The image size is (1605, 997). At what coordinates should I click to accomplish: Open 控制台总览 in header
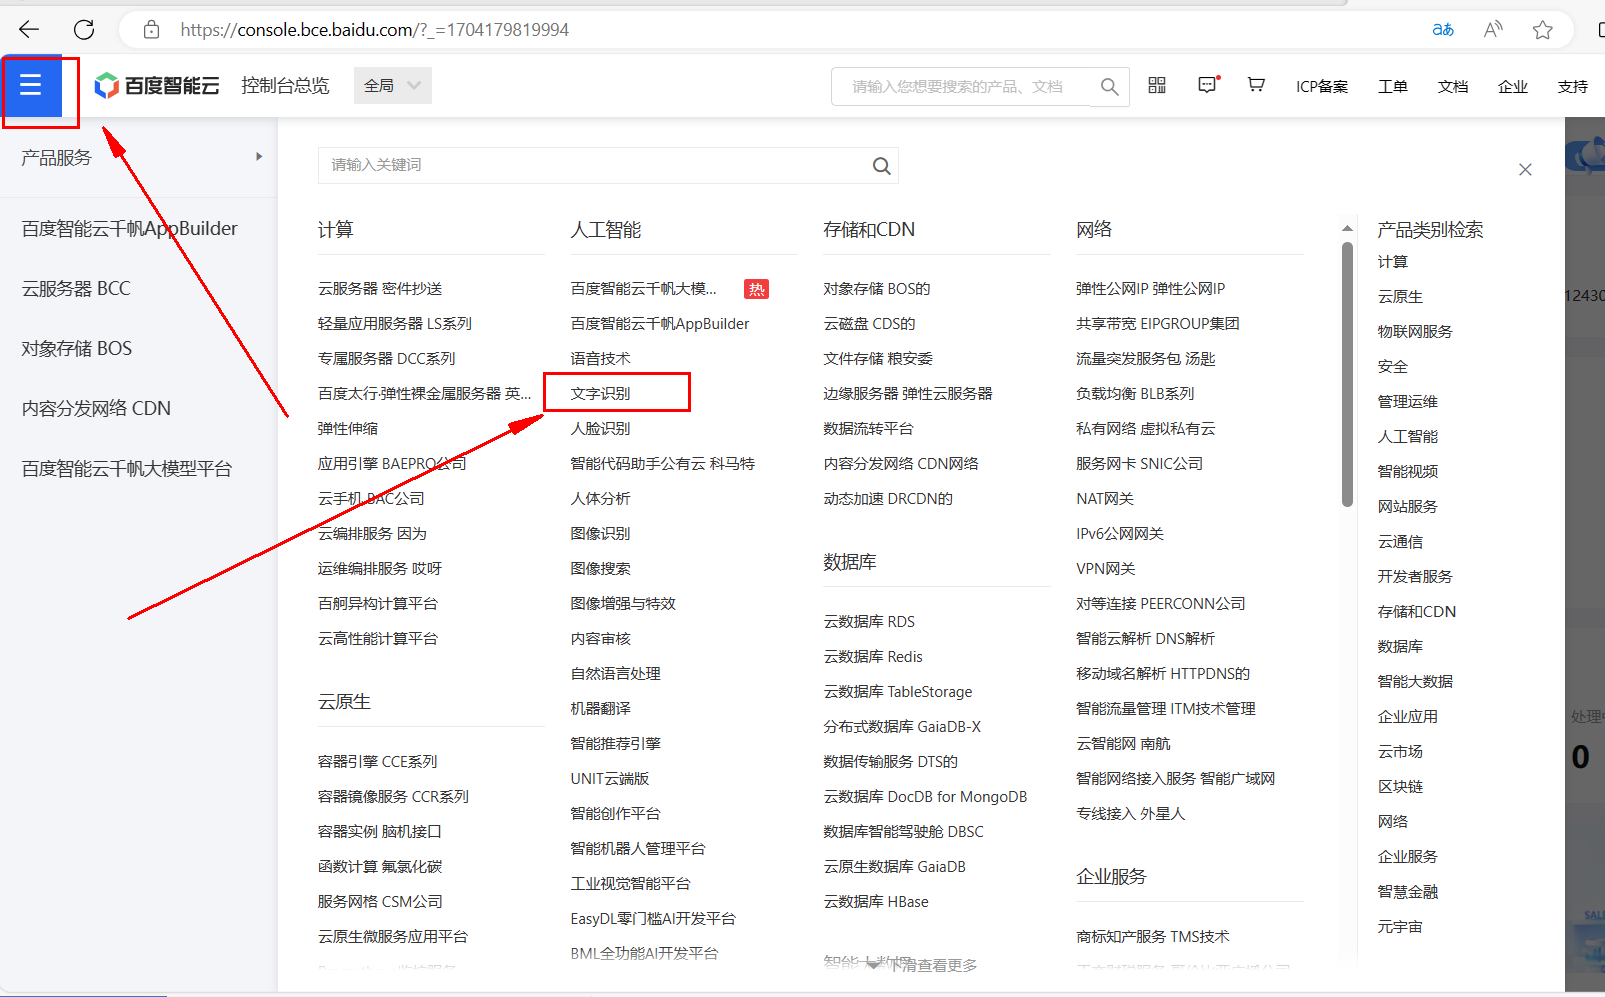click(285, 86)
